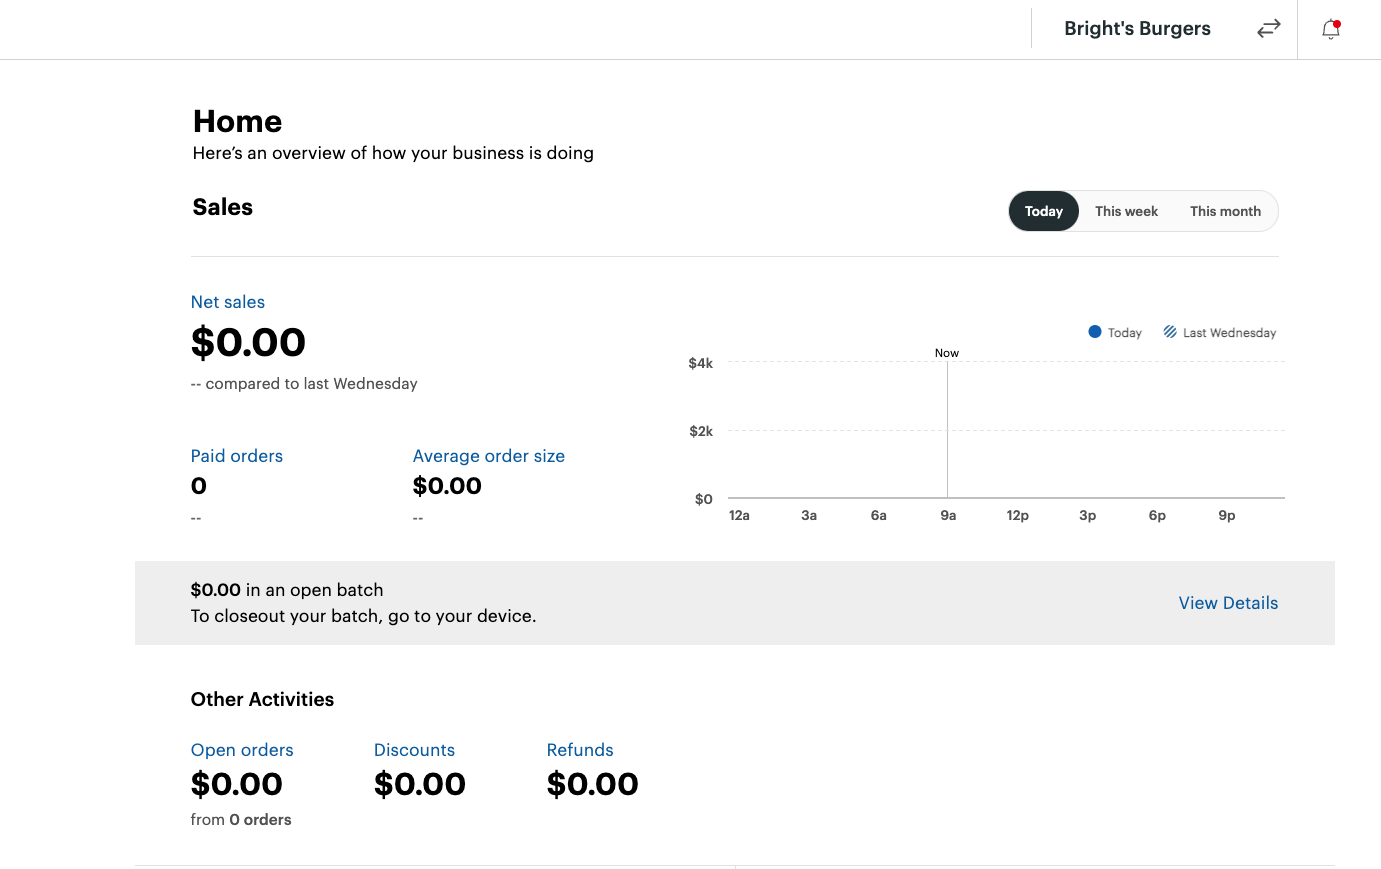Click the $0.00 net sales figure
Viewport: 1381px width, 869px height.
pyautogui.click(x=248, y=342)
